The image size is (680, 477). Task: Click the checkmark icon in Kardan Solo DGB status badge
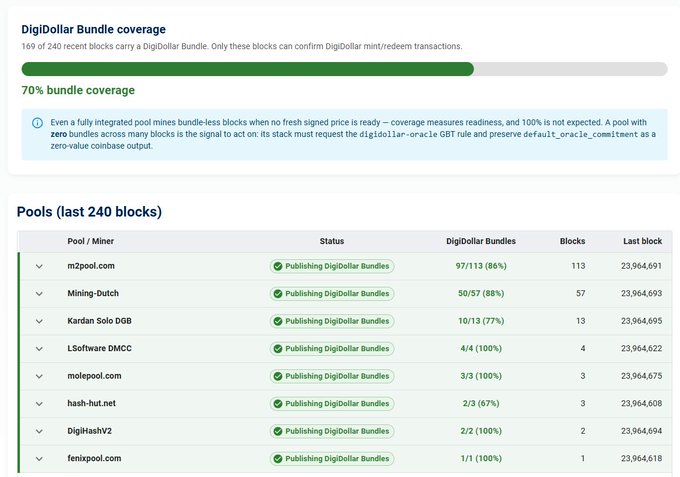pos(278,321)
